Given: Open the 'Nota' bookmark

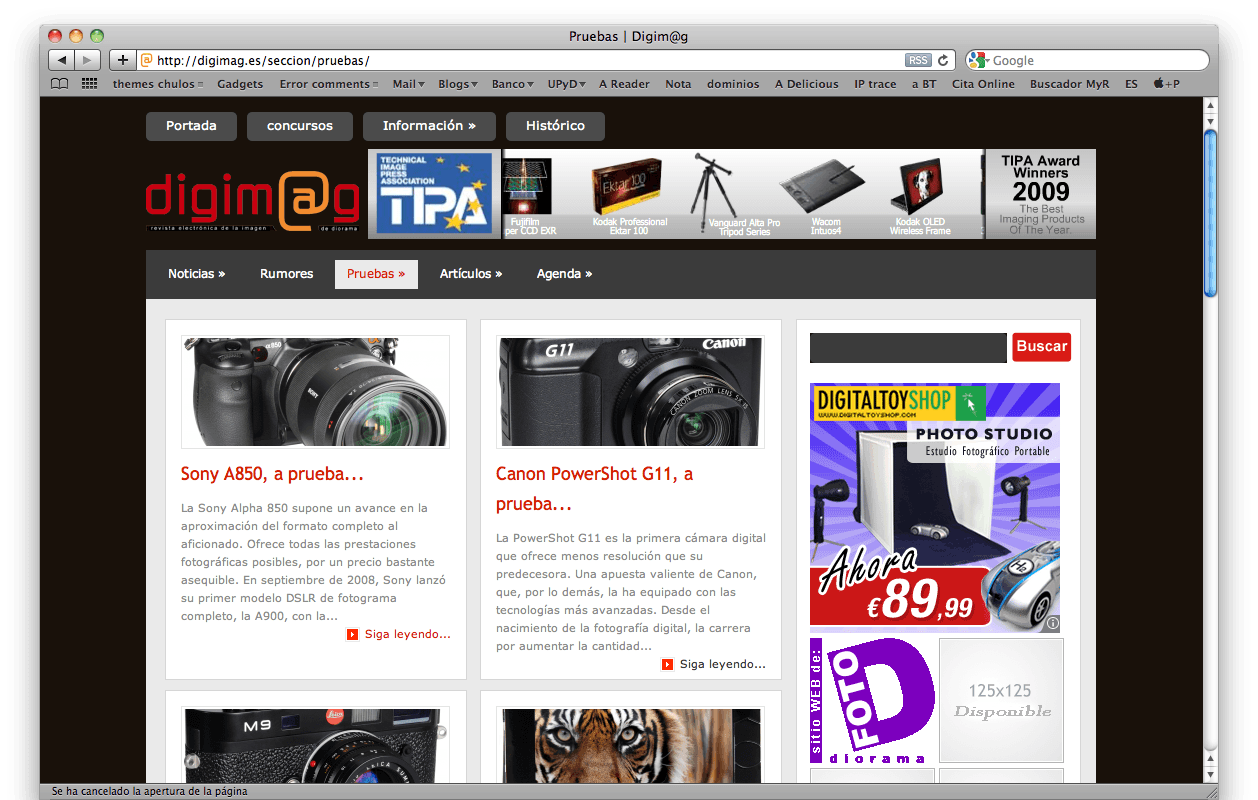Looking at the screenshot, I should tap(678, 84).
